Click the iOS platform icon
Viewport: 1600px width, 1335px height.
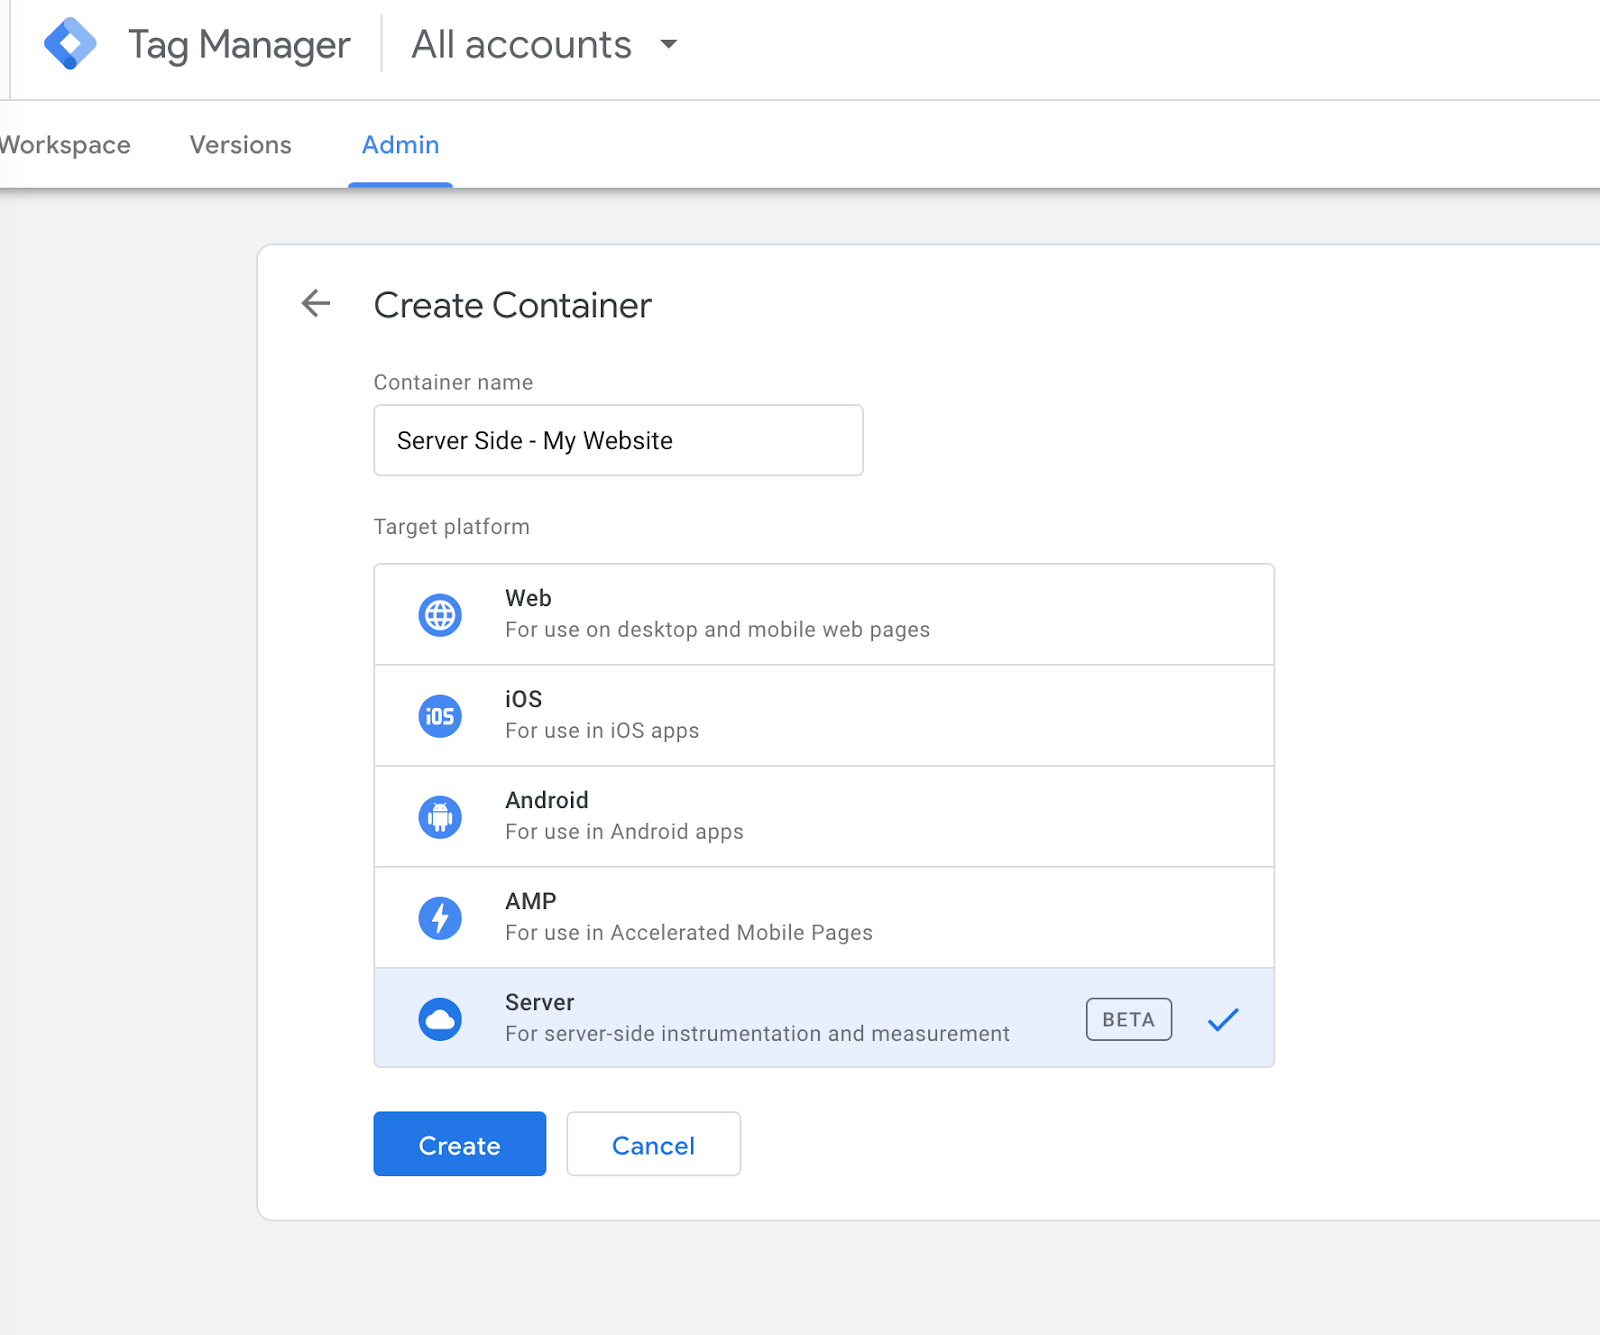(x=440, y=716)
